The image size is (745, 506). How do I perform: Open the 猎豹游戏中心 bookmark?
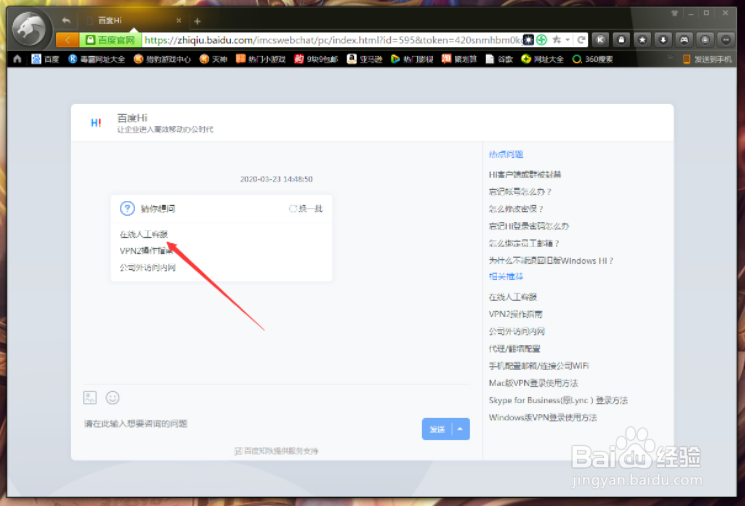(162, 59)
